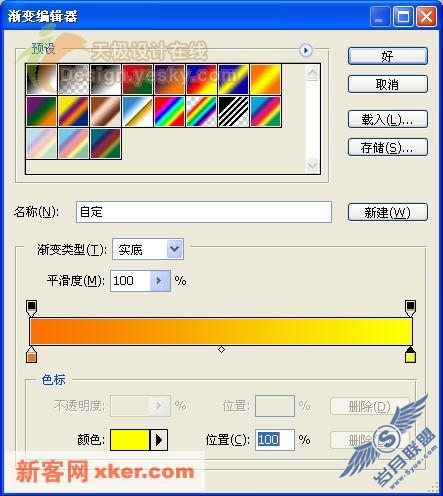
Task: Select the yellow color stop below gradient
Action: tap(410, 355)
